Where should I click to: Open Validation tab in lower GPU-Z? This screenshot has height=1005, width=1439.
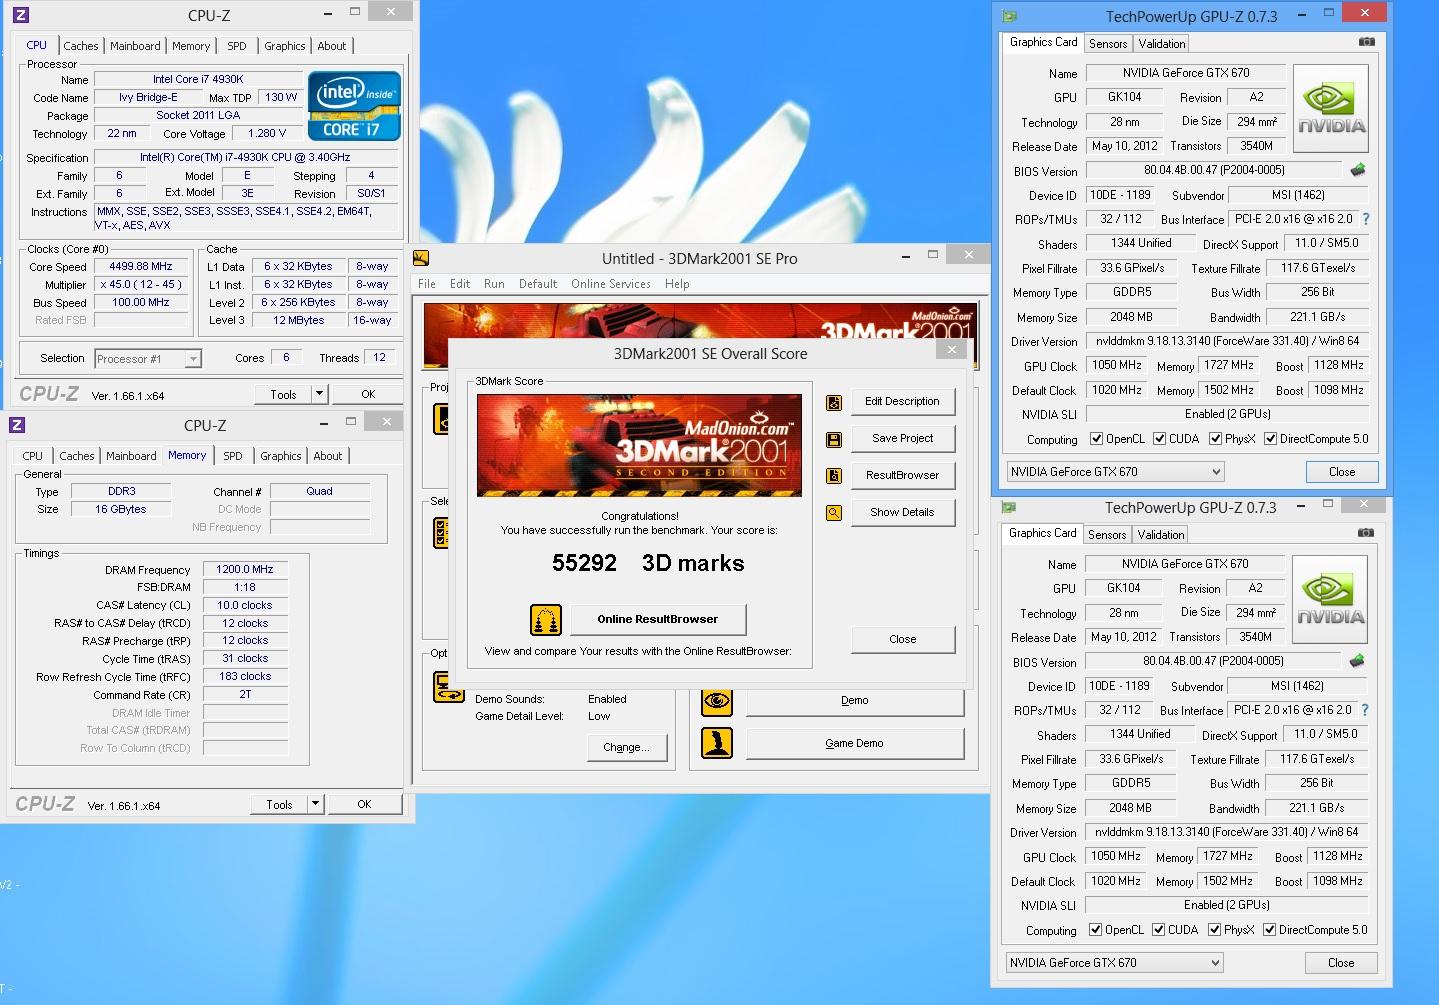pyautogui.click(x=1161, y=535)
